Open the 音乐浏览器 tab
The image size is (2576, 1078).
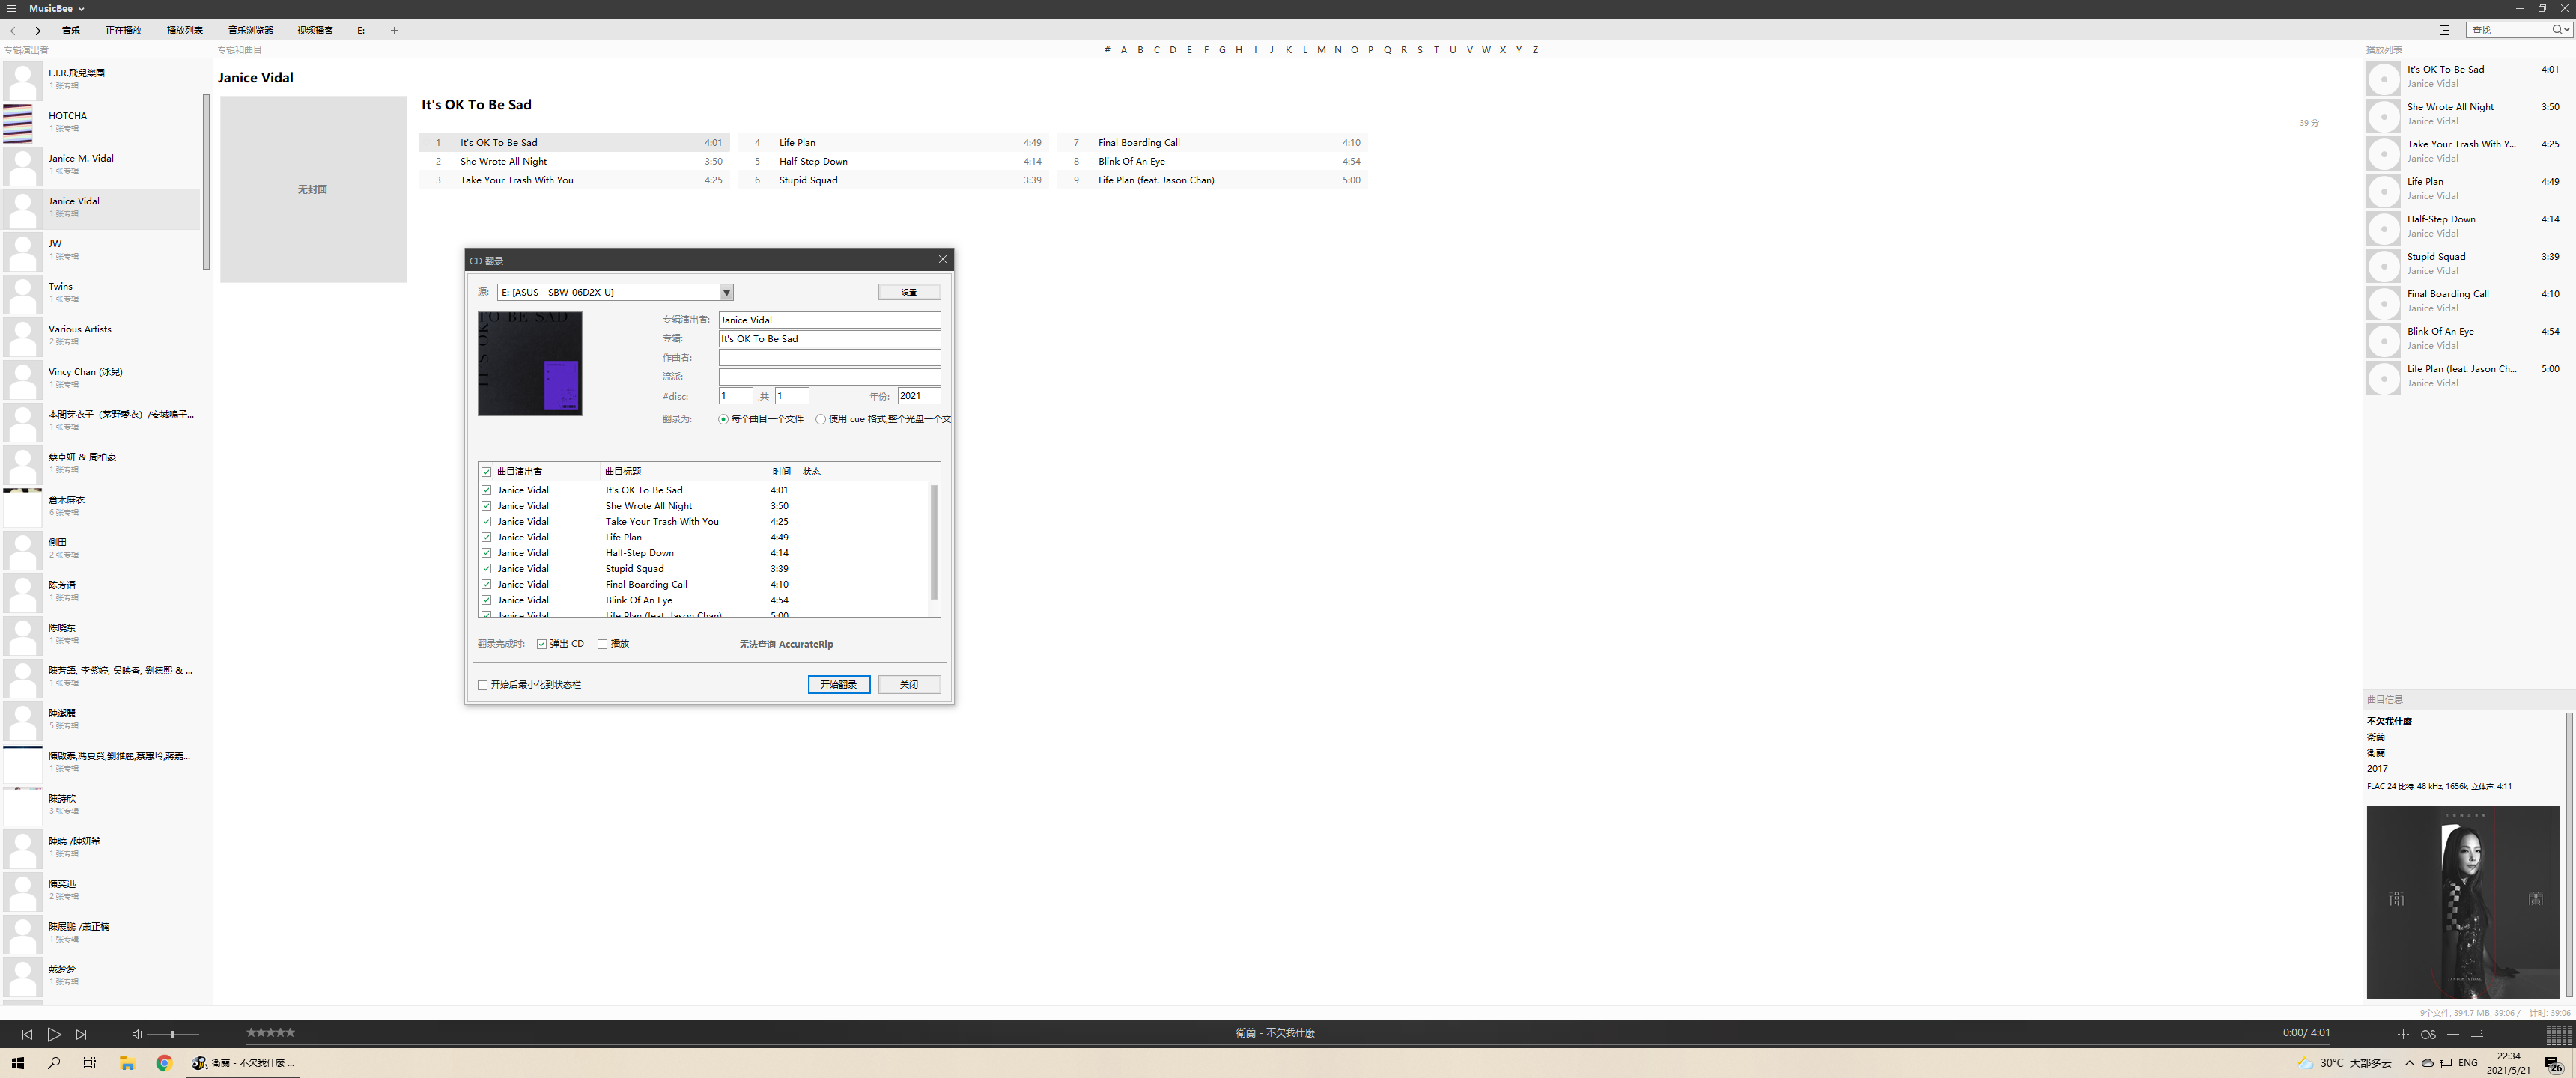tap(250, 30)
